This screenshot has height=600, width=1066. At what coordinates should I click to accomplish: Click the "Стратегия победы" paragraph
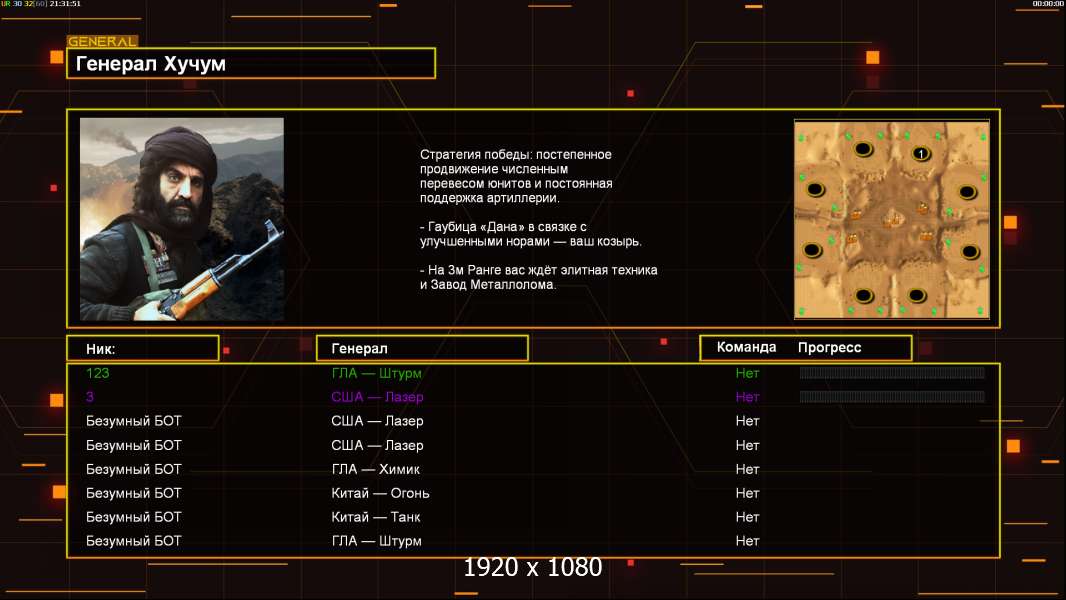516,176
